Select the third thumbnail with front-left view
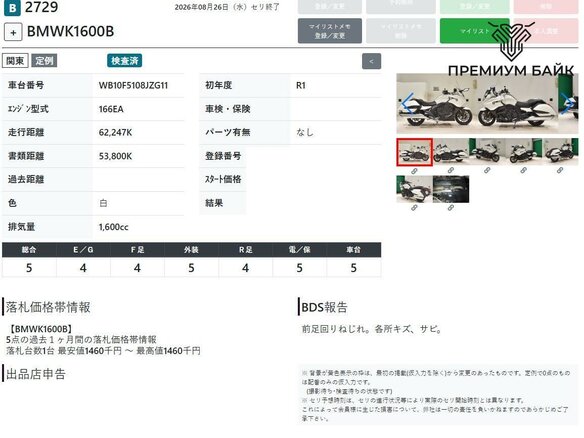This screenshot has width=584, height=438. click(x=487, y=152)
